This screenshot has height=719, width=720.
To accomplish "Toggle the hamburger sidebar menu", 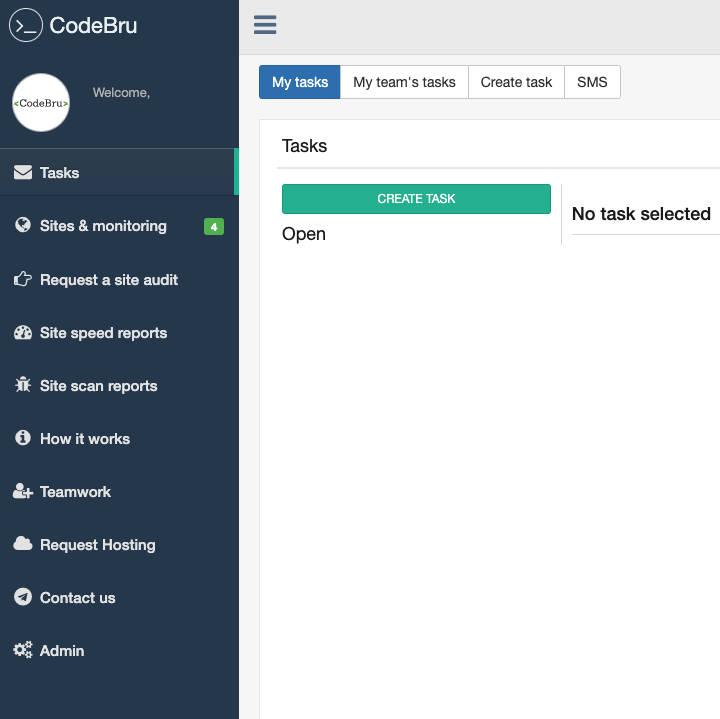I will 265,26.
